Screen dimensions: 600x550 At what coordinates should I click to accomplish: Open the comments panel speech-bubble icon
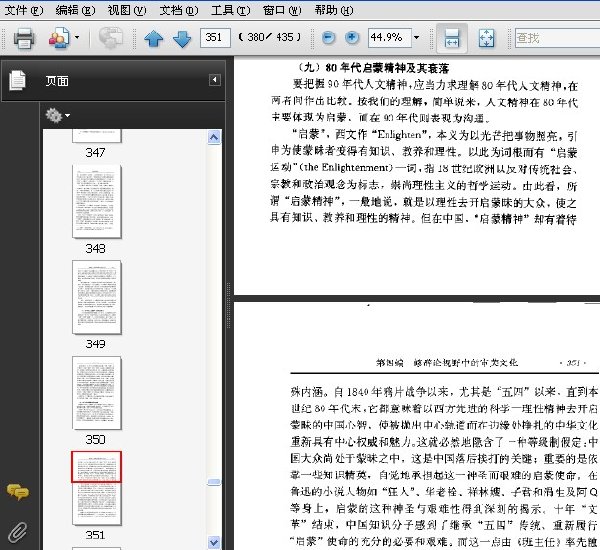pyautogui.click(x=18, y=492)
